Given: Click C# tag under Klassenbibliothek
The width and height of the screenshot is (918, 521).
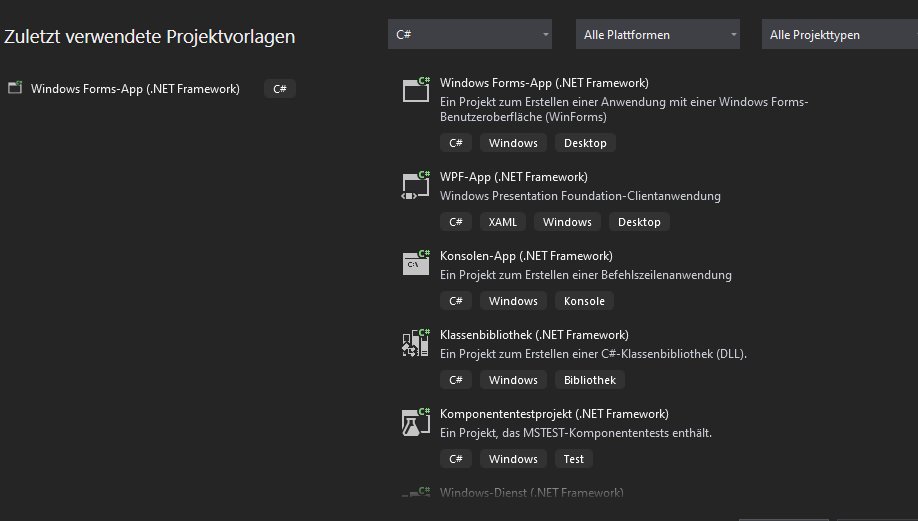Looking at the screenshot, I should (x=455, y=380).
